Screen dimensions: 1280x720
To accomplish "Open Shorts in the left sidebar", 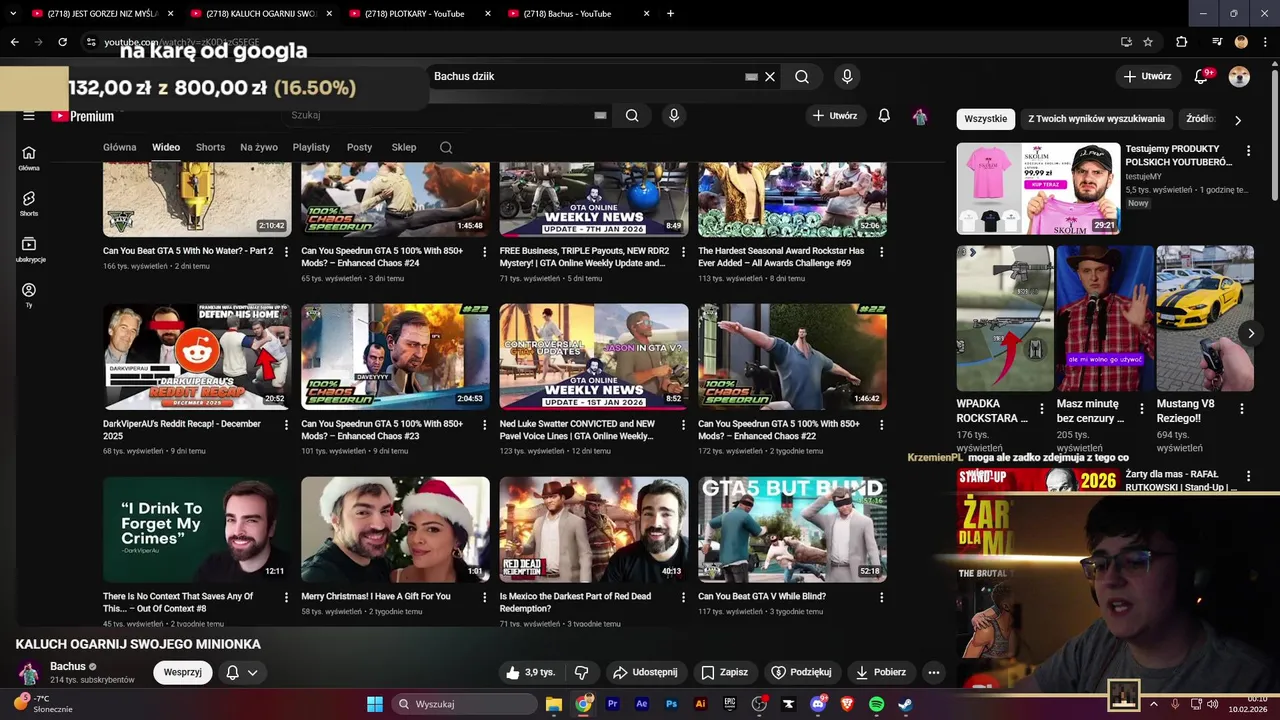I will (29, 203).
